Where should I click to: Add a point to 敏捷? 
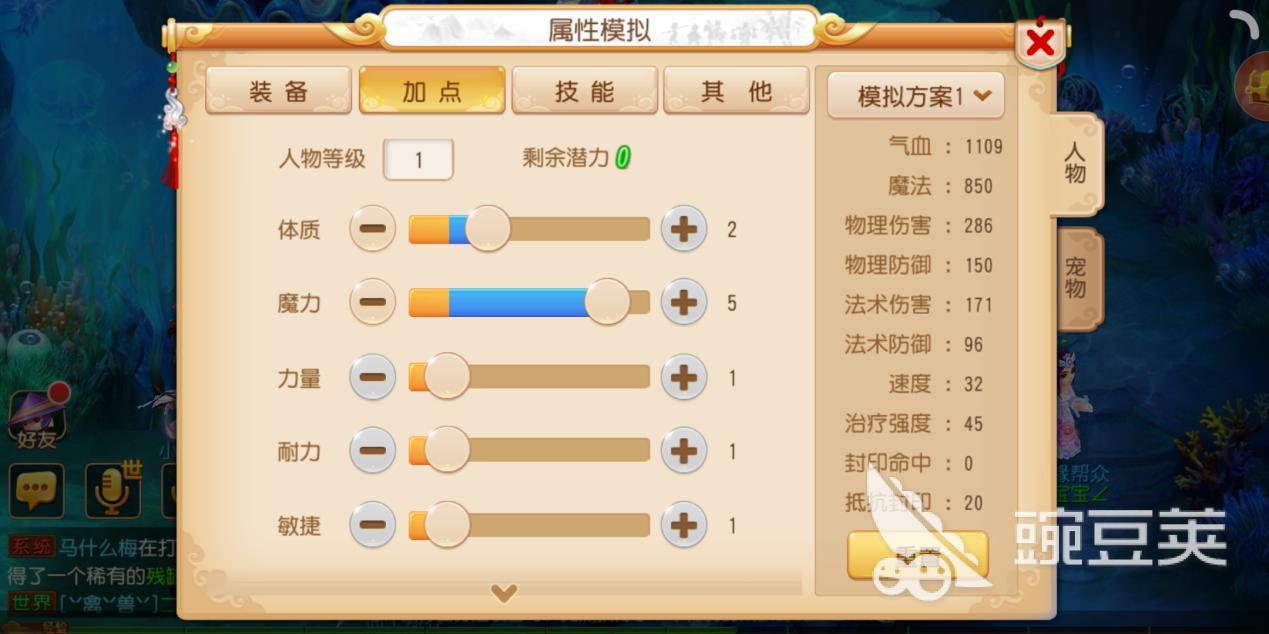(x=684, y=525)
